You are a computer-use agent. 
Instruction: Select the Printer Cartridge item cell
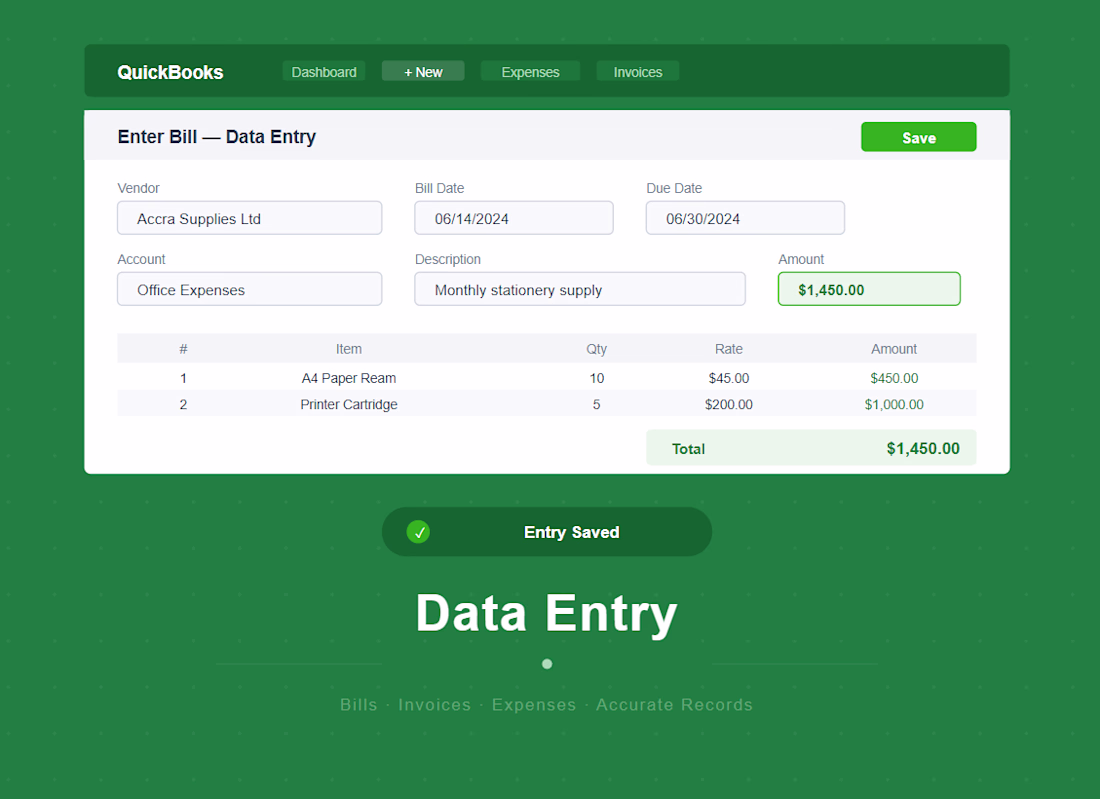click(349, 404)
